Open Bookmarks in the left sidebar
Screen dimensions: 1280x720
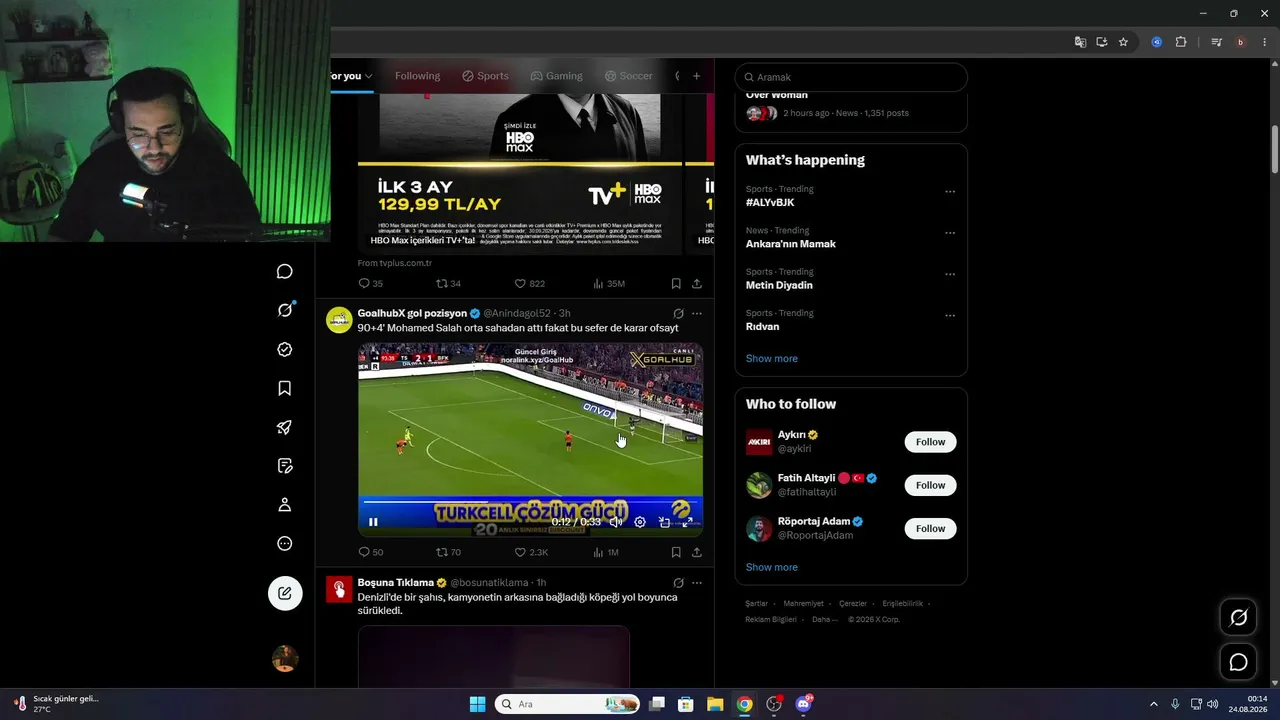click(285, 388)
